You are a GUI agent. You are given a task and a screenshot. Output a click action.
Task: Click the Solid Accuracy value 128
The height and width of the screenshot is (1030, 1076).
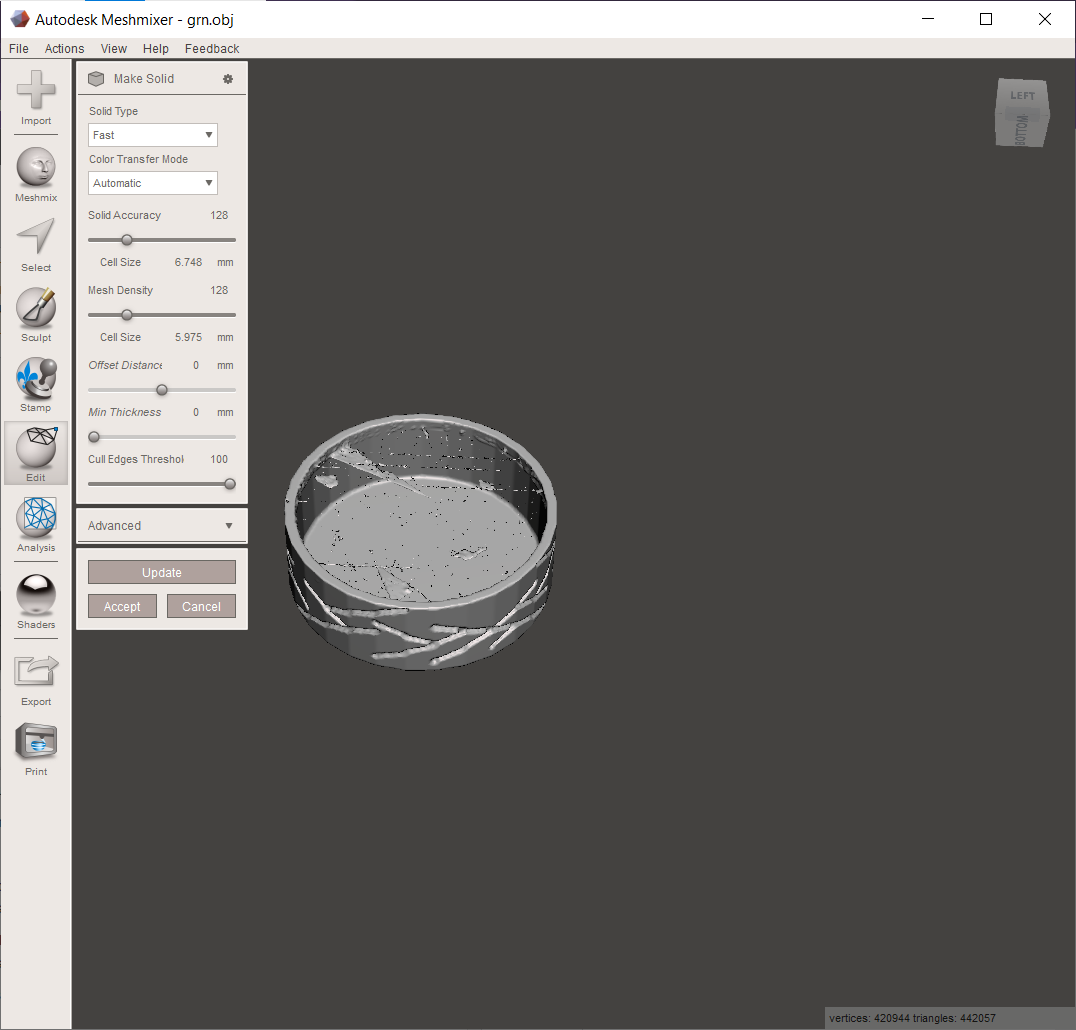(x=219, y=215)
